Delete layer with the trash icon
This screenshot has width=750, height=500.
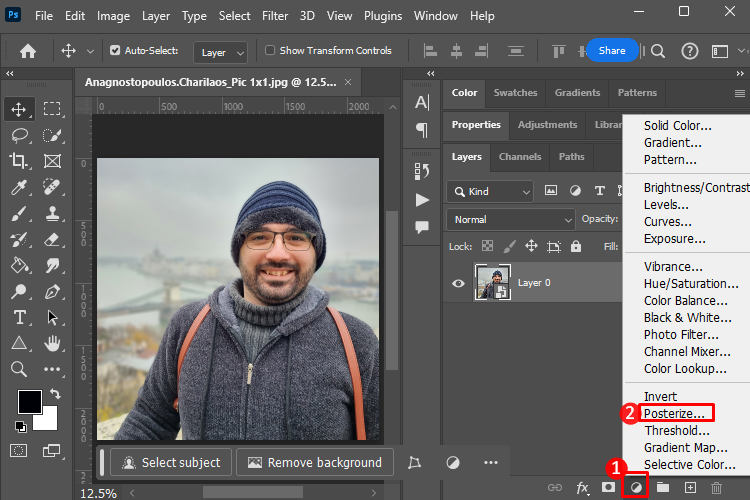[716, 488]
